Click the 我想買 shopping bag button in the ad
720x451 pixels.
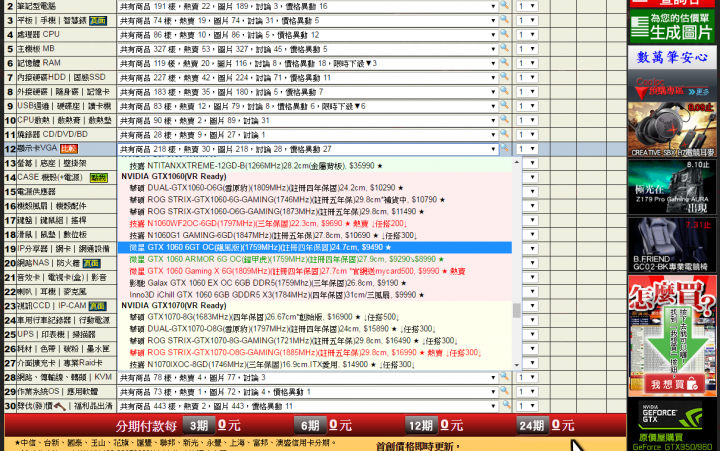pyautogui.click(x=672, y=384)
